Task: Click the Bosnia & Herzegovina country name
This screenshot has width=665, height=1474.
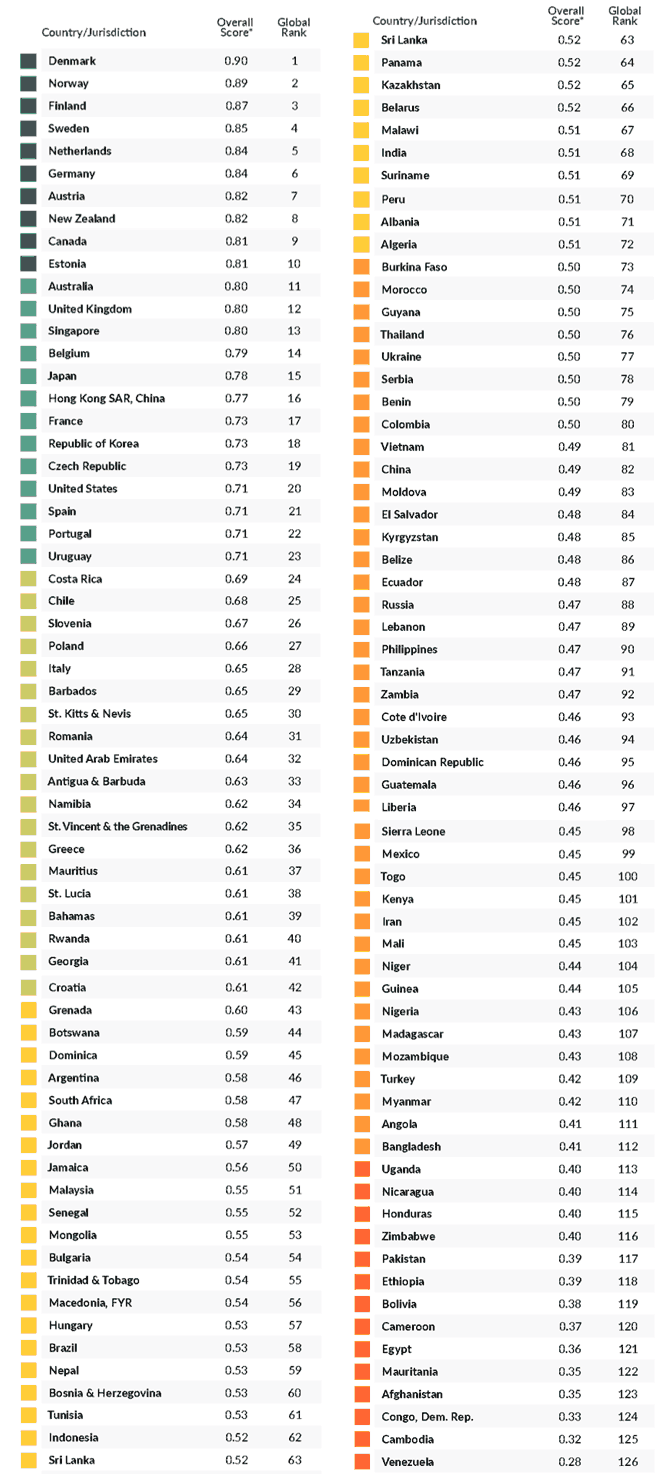Action: [104, 1393]
